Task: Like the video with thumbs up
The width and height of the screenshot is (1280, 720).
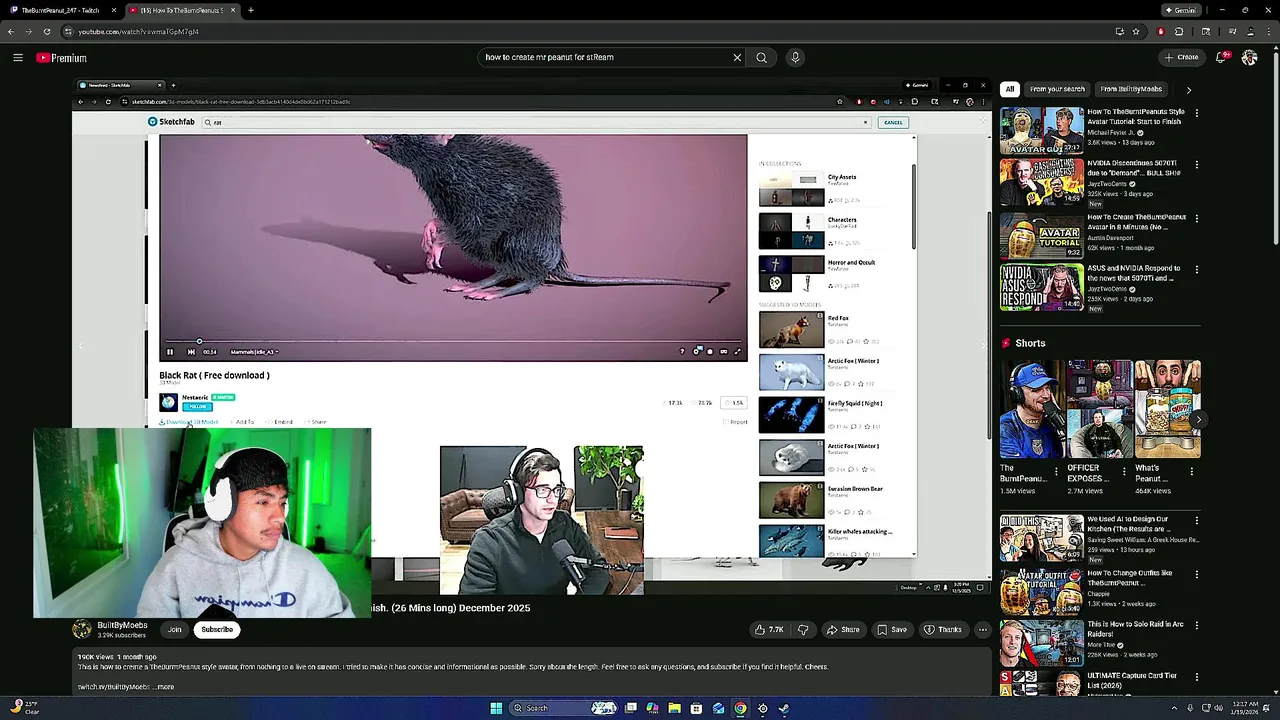Action: coord(769,630)
